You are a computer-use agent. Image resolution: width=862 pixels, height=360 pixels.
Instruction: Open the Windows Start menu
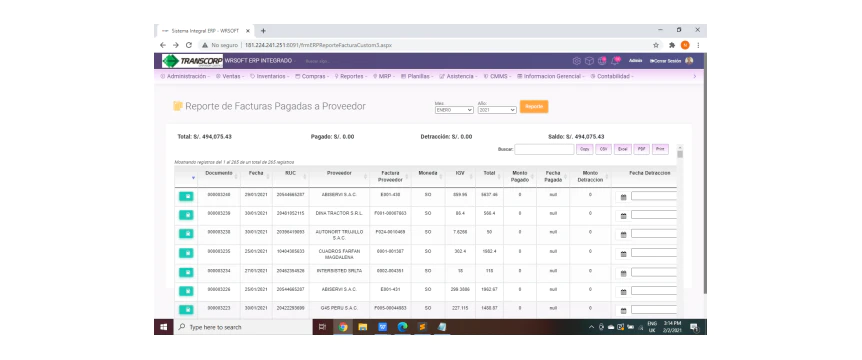pyautogui.click(x=163, y=327)
